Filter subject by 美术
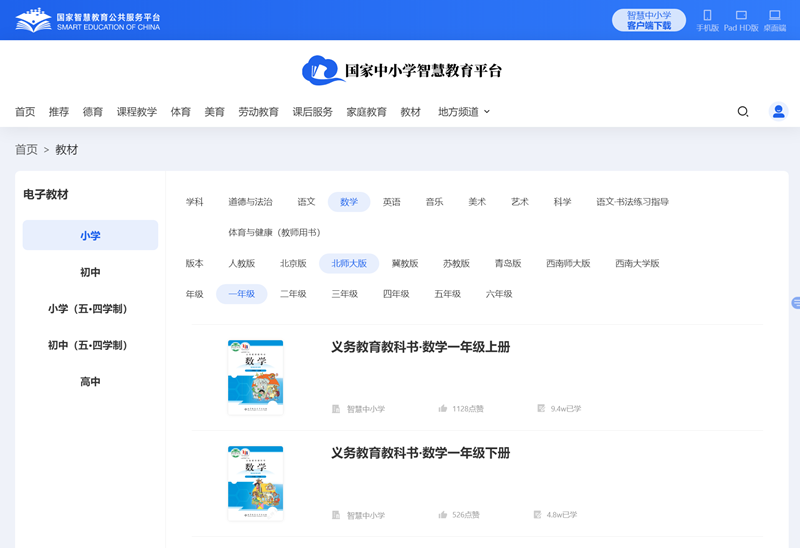The height and width of the screenshot is (548, 800). point(477,202)
